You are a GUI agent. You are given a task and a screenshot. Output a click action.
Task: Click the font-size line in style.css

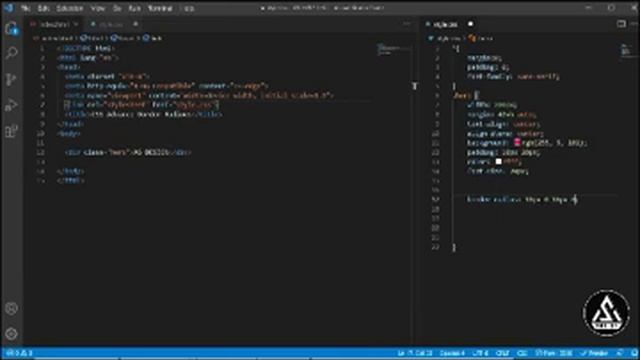[498, 171]
